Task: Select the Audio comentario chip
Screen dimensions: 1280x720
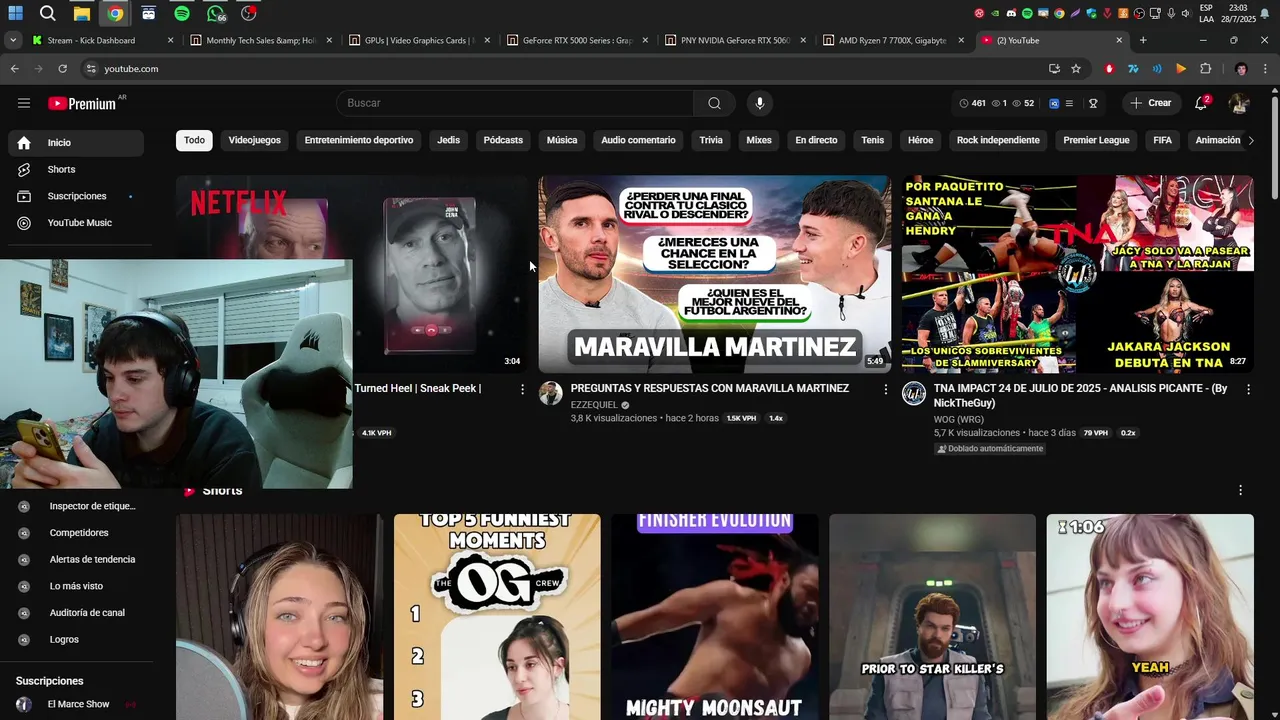Action: point(638,140)
